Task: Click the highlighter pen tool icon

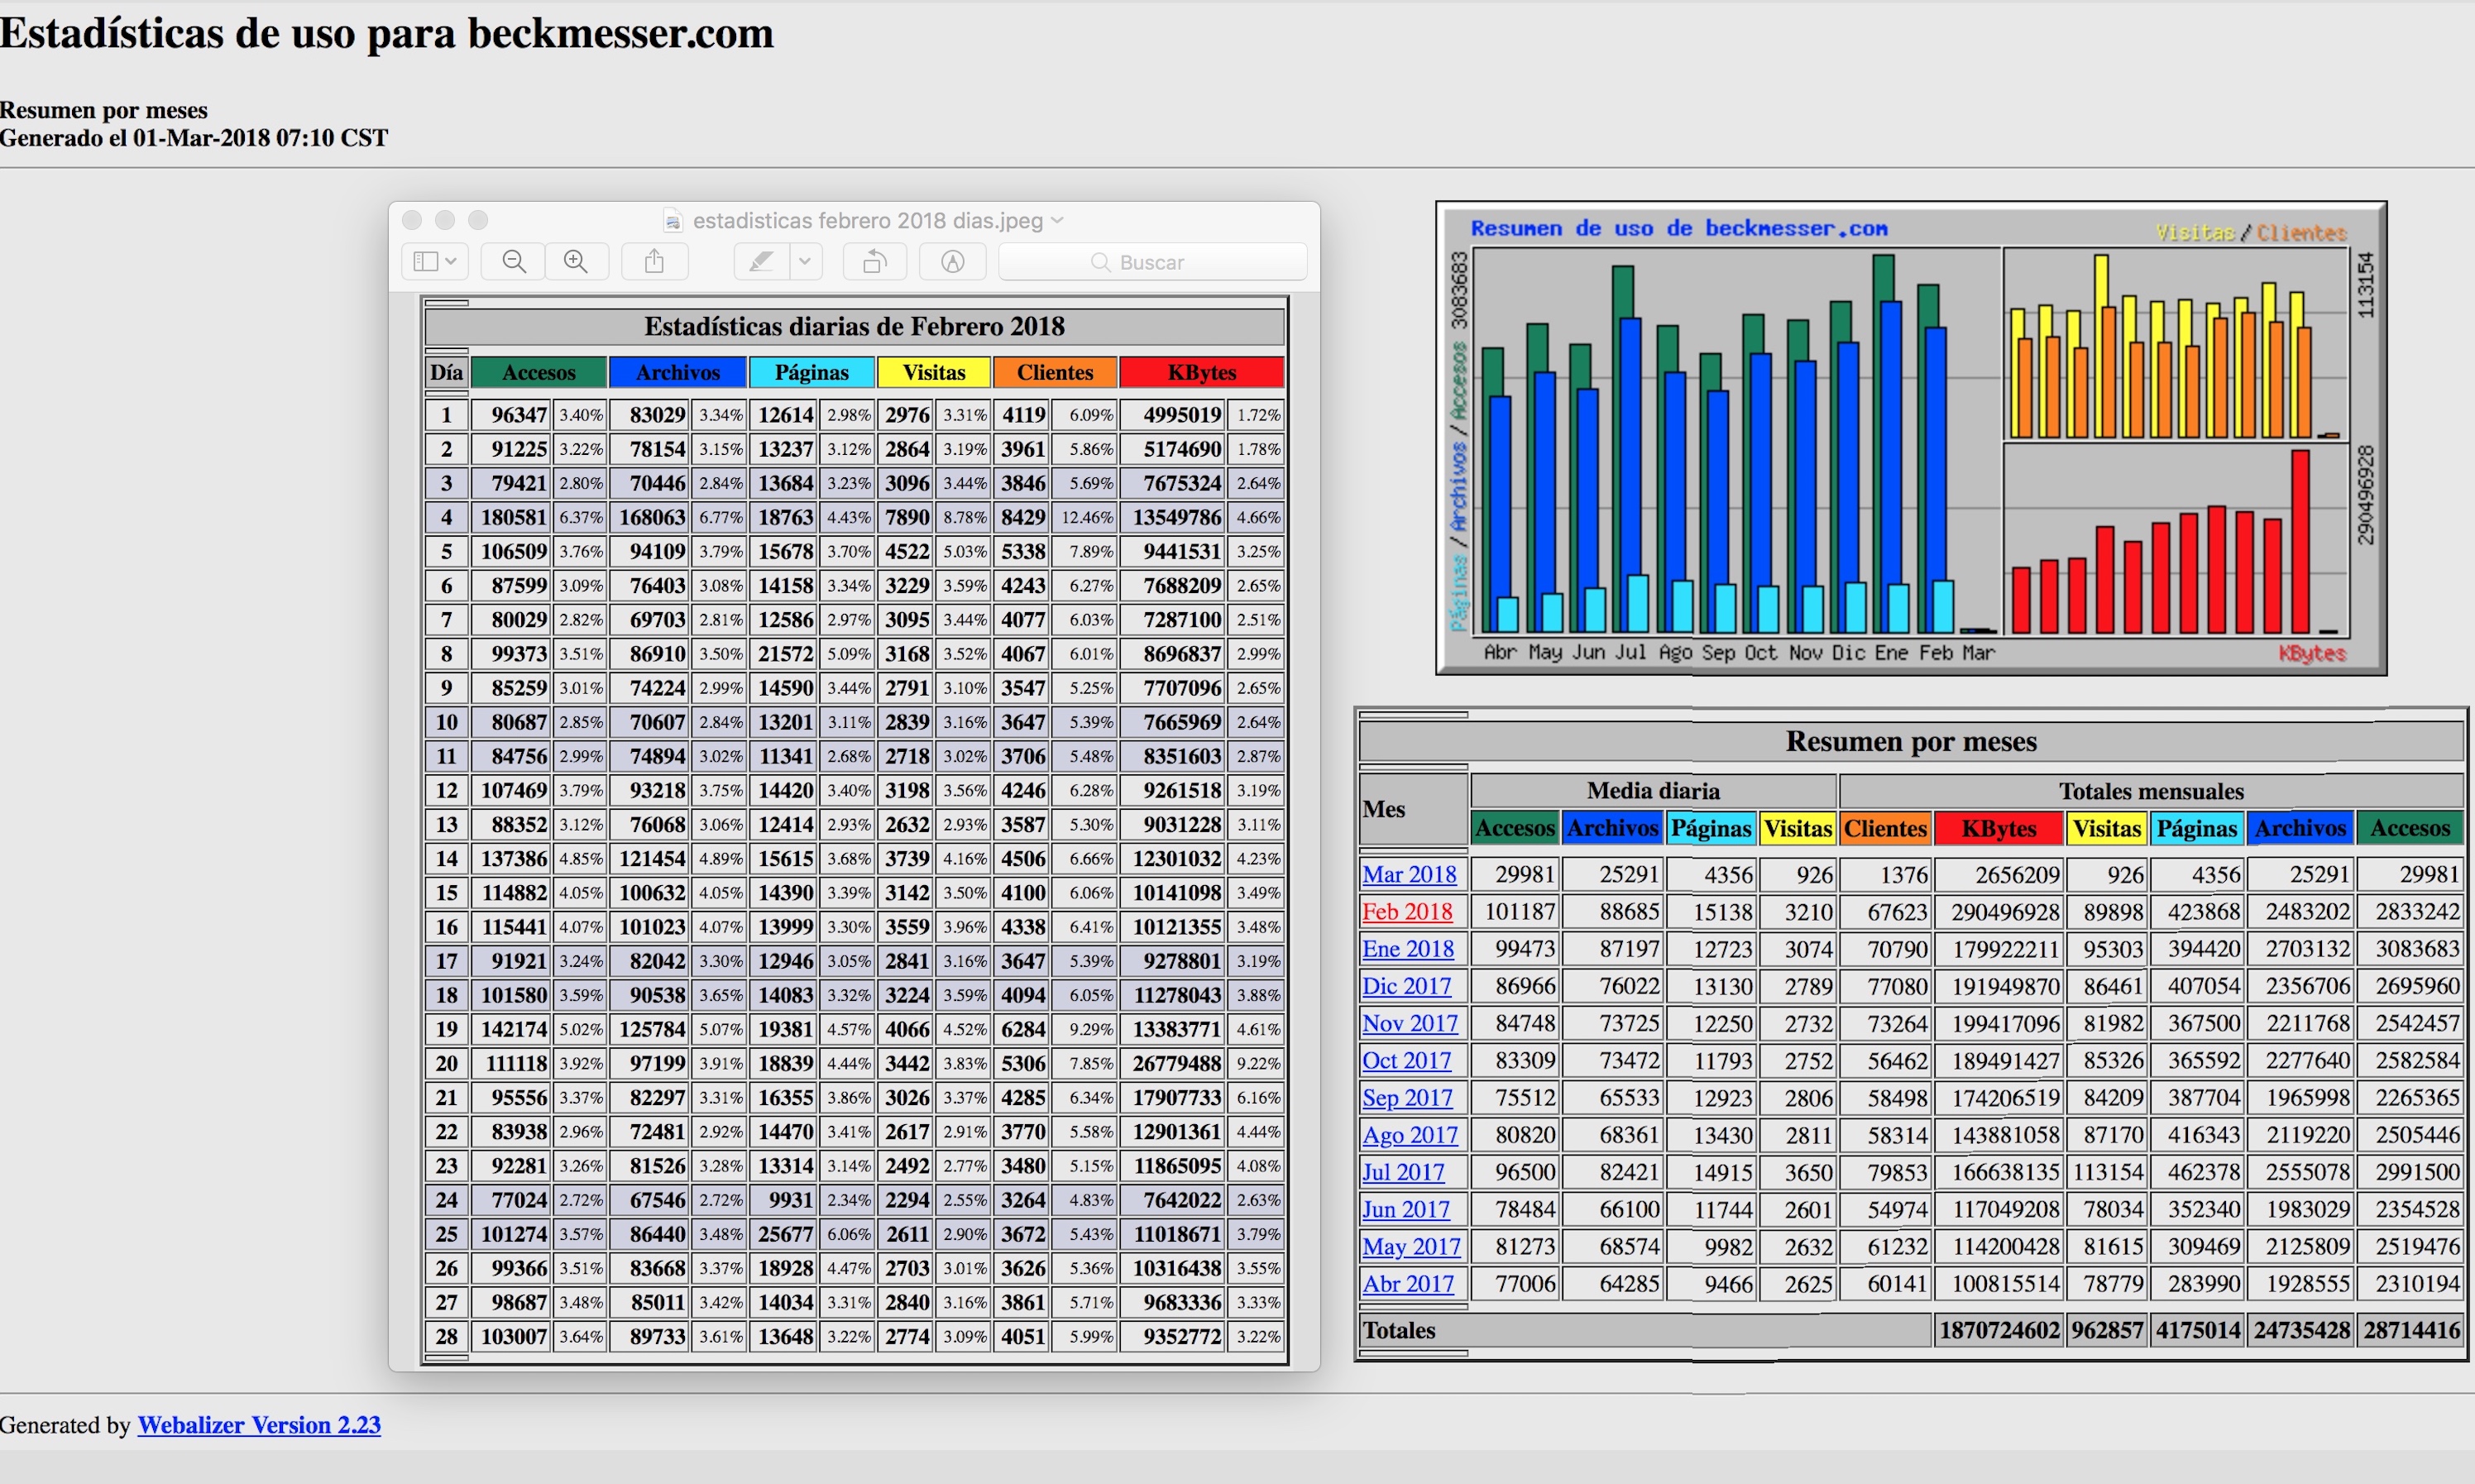Action: tap(761, 262)
